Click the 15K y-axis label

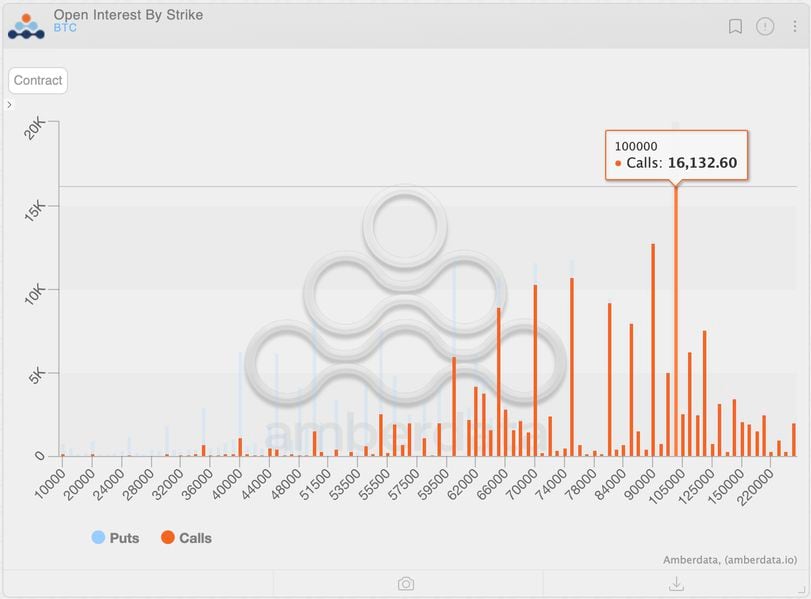click(x=35, y=212)
